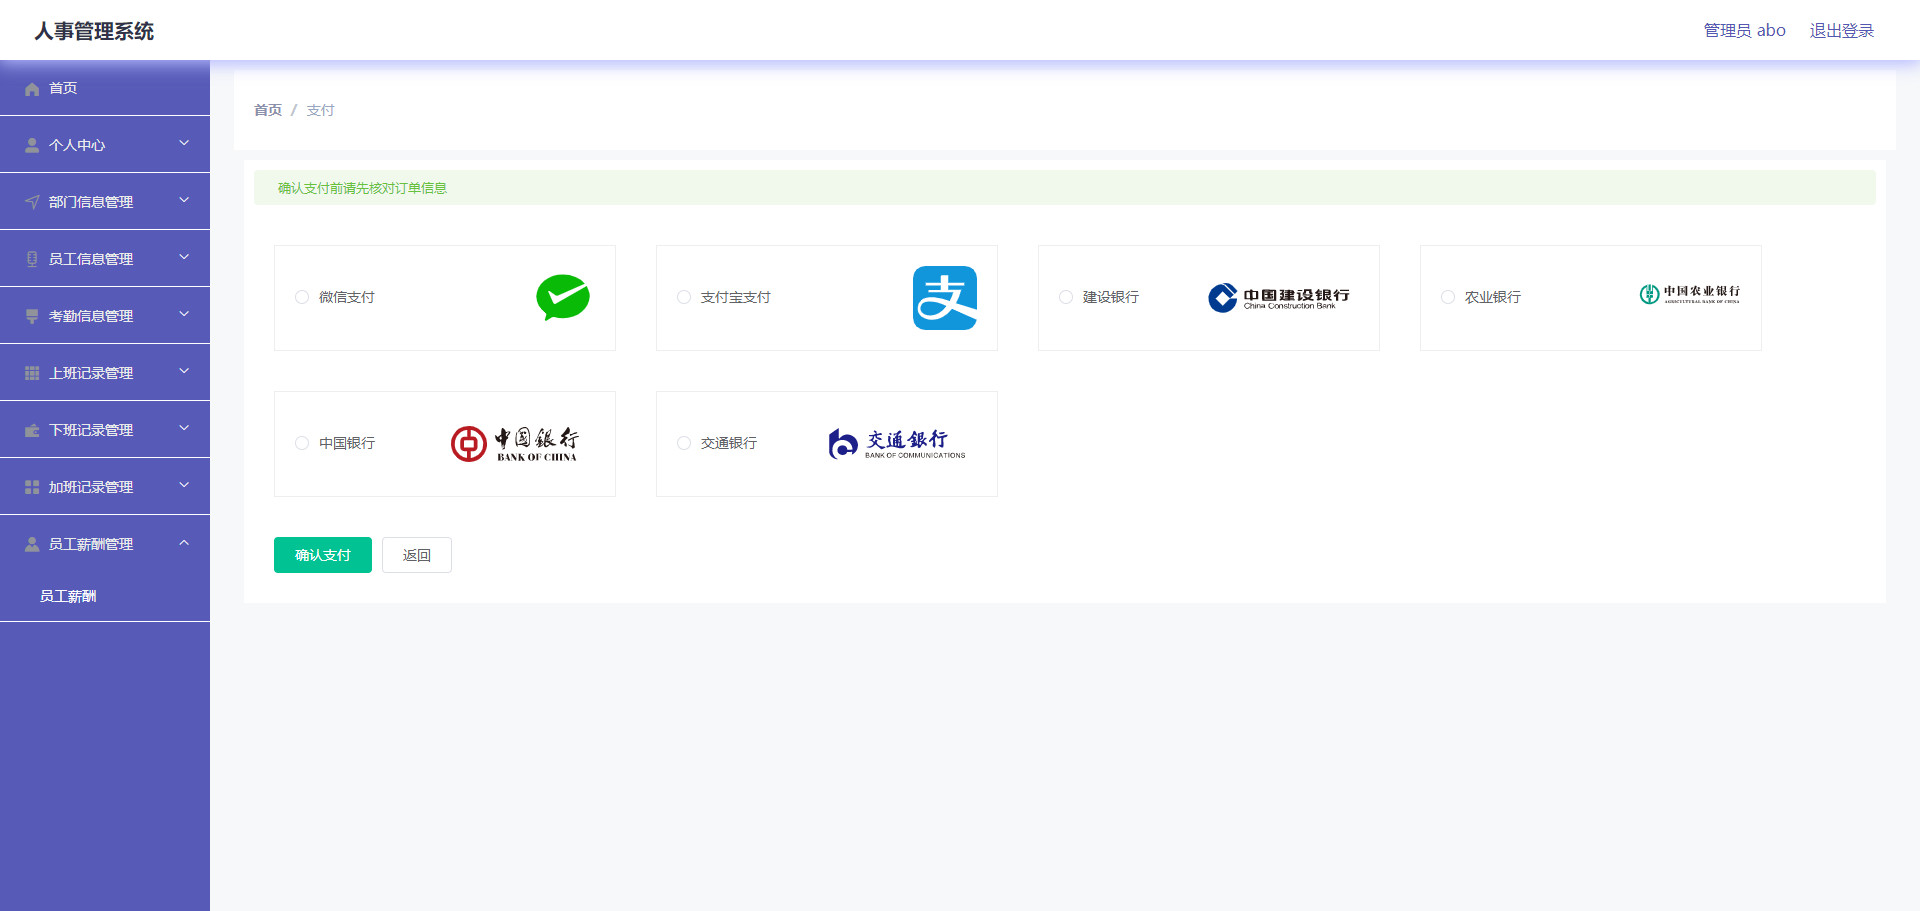The width and height of the screenshot is (1920, 911).
Task: Select the 微信支付 radio button
Action: coord(302,297)
